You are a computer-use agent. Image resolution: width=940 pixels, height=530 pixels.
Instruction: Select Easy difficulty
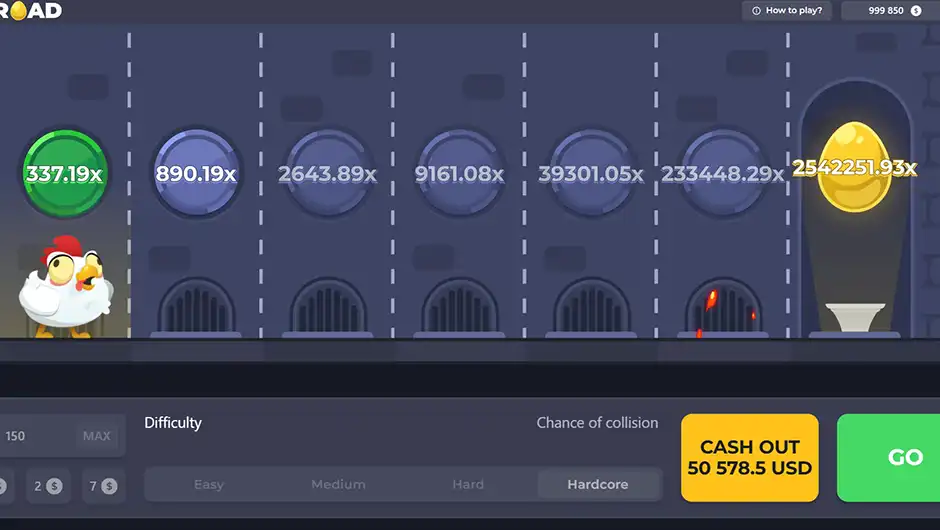(209, 484)
